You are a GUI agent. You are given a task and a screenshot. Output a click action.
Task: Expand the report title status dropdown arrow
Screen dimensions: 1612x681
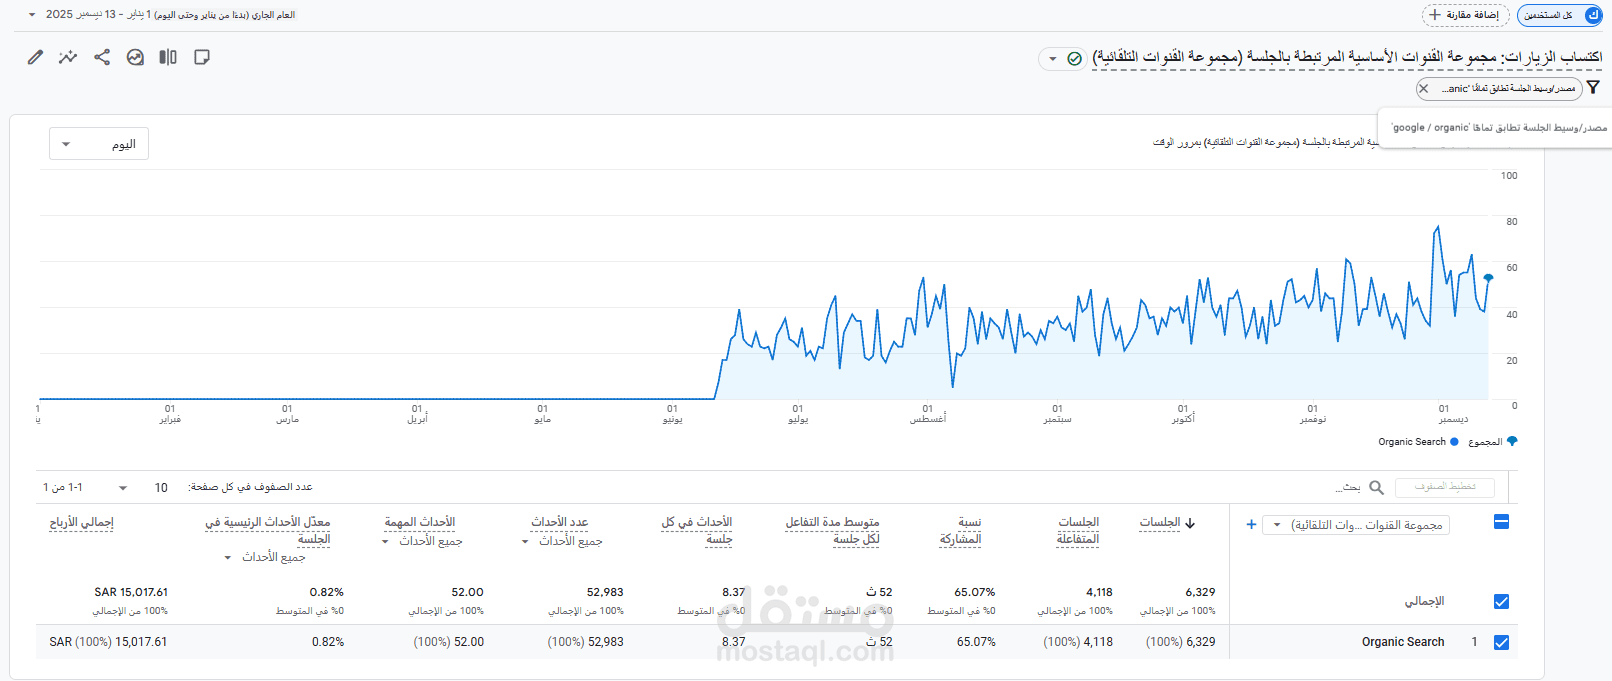1052,59
